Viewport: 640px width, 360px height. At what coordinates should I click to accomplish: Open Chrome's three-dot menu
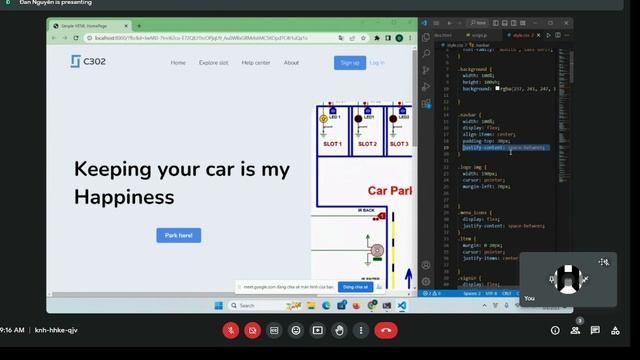tap(410, 38)
